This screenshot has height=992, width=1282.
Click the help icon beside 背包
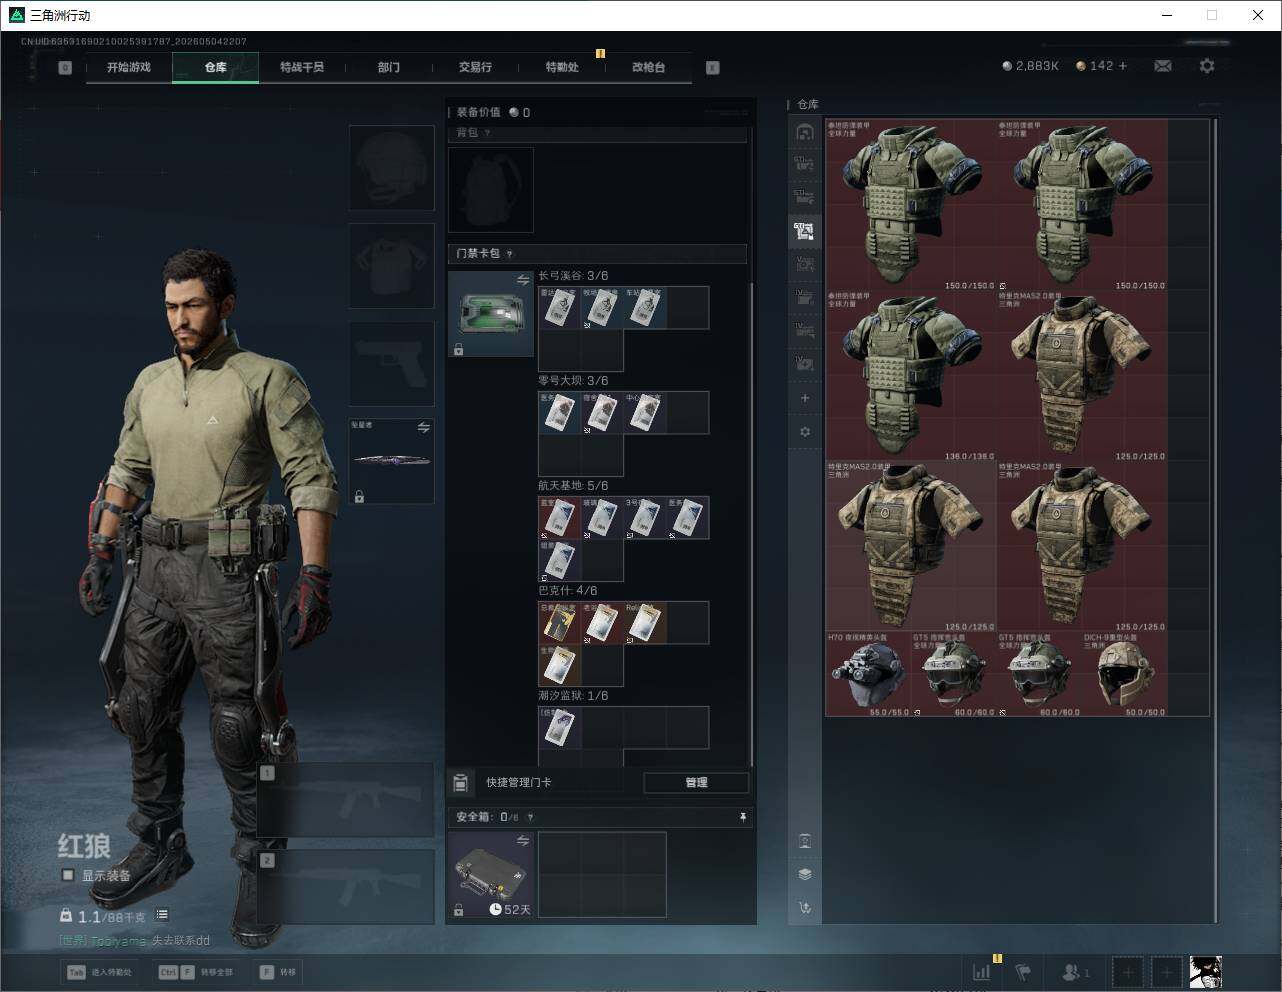tap(487, 133)
